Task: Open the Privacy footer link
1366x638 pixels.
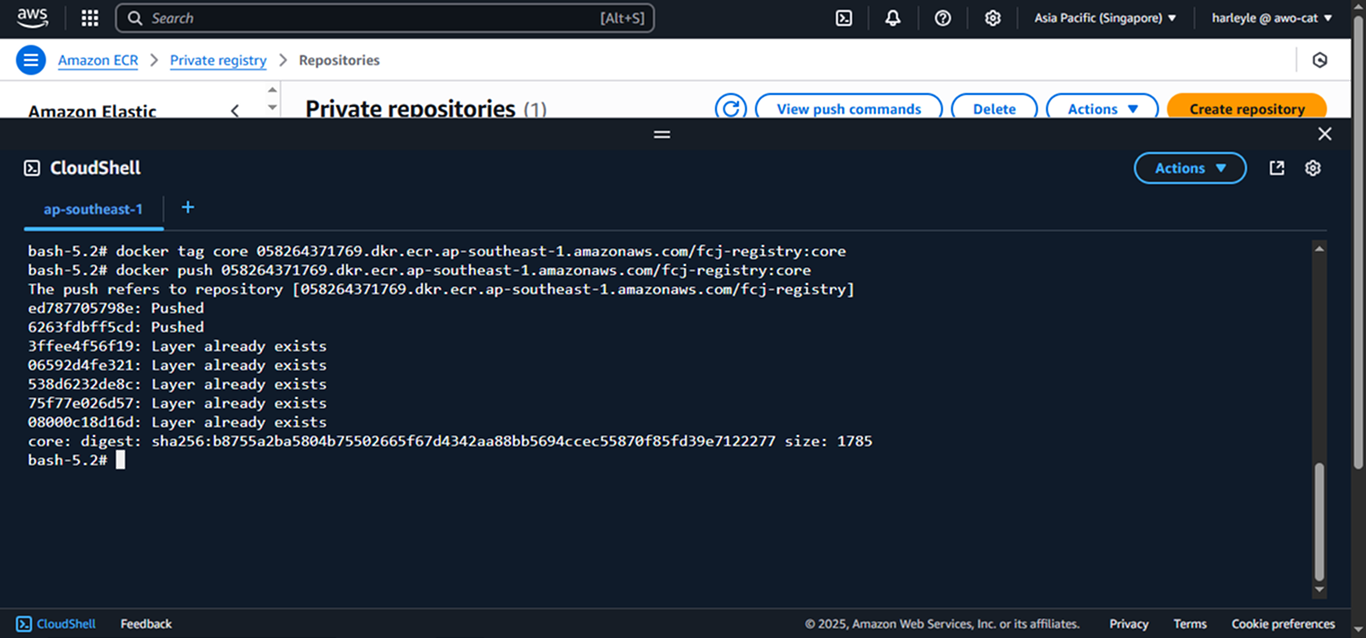Action: point(1129,624)
